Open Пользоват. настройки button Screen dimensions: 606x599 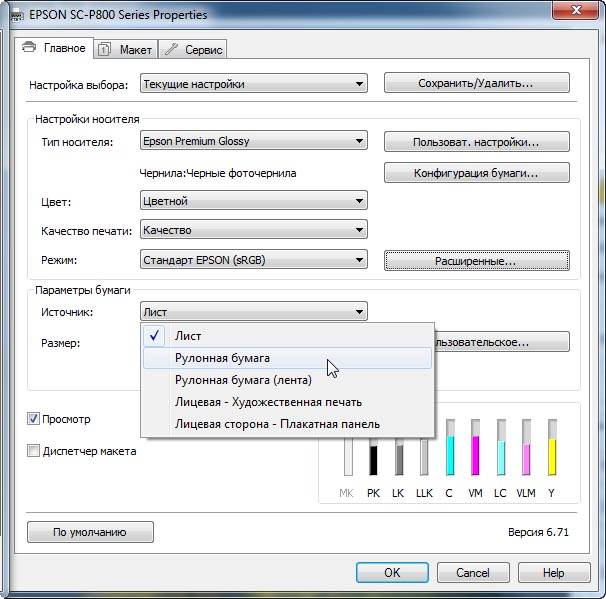click(477, 142)
